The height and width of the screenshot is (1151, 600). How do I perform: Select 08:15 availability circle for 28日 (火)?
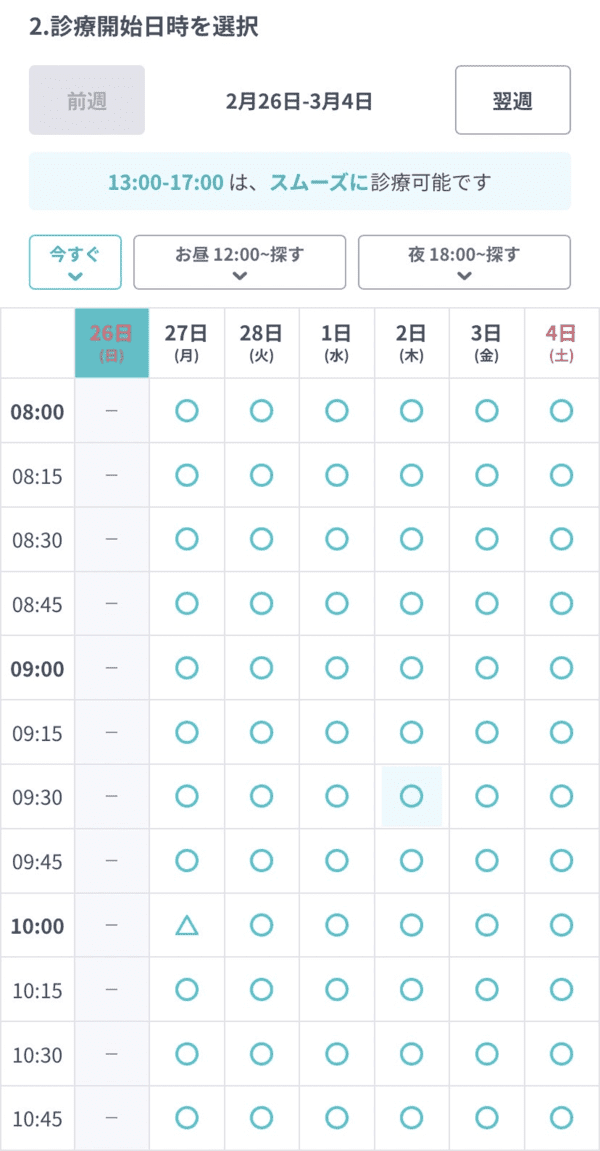pyautogui.click(x=261, y=475)
